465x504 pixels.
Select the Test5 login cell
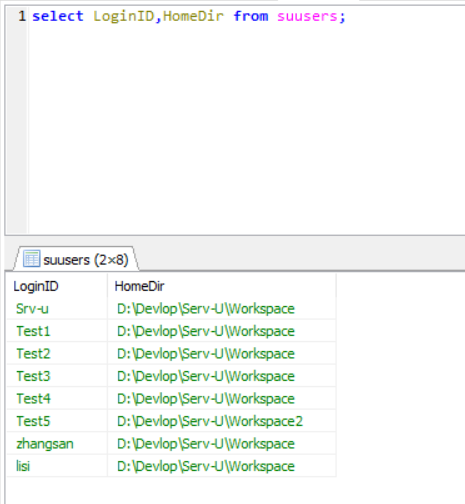coord(57,421)
